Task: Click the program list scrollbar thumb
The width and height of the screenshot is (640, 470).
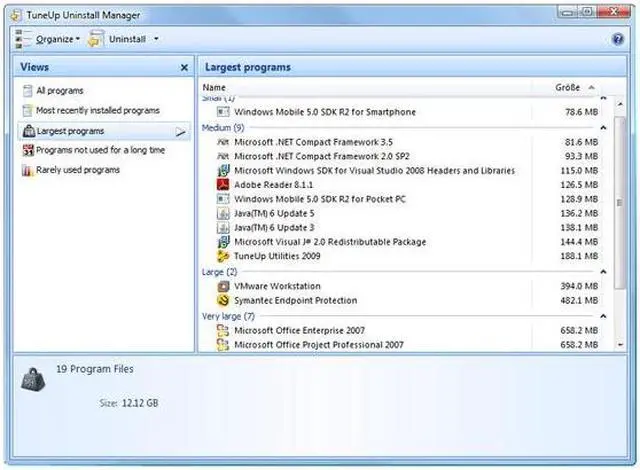Action: pos(620,202)
